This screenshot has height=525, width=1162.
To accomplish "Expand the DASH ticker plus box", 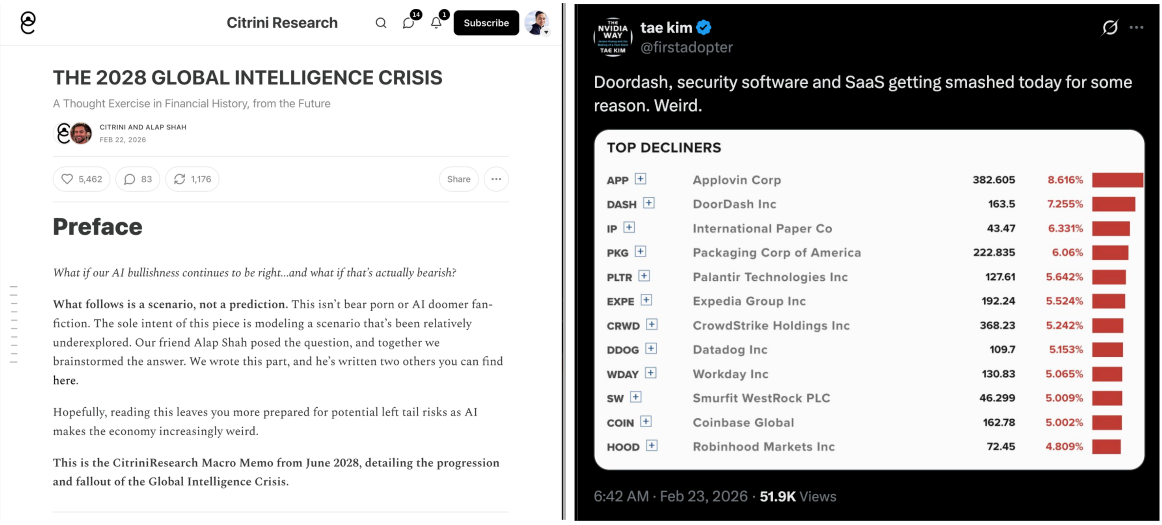I will point(649,204).
